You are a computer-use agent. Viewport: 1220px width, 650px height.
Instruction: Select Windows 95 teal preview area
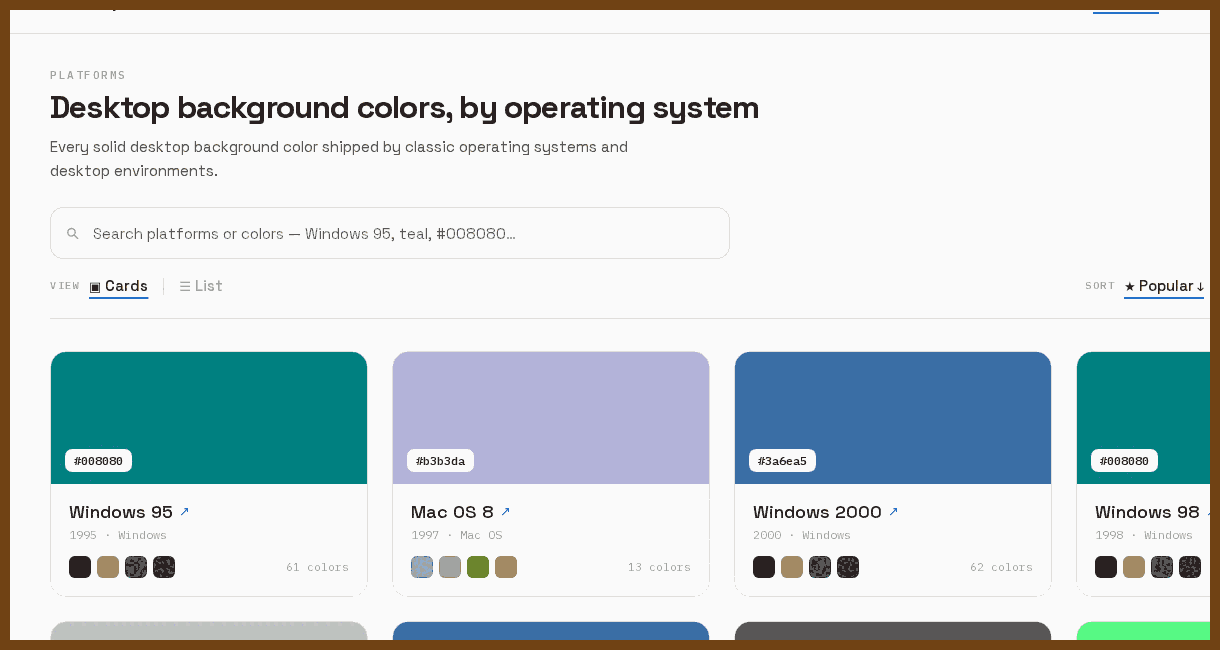click(x=209, y=418)
